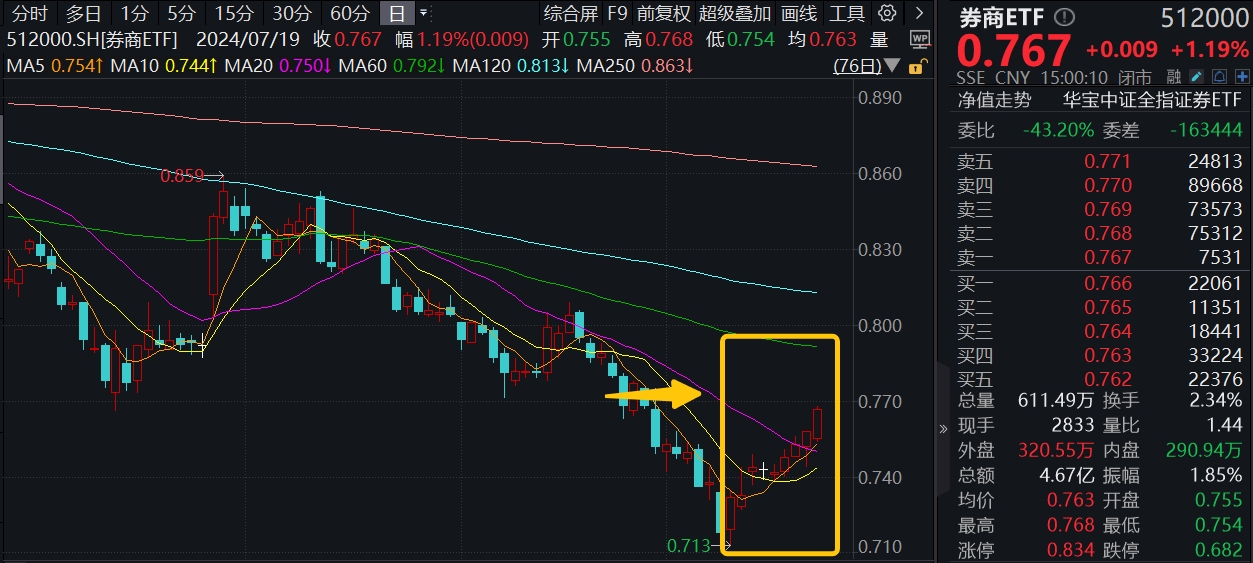Click the WP monitor icon
The image size is (1253, 563).
click(918, 40)
